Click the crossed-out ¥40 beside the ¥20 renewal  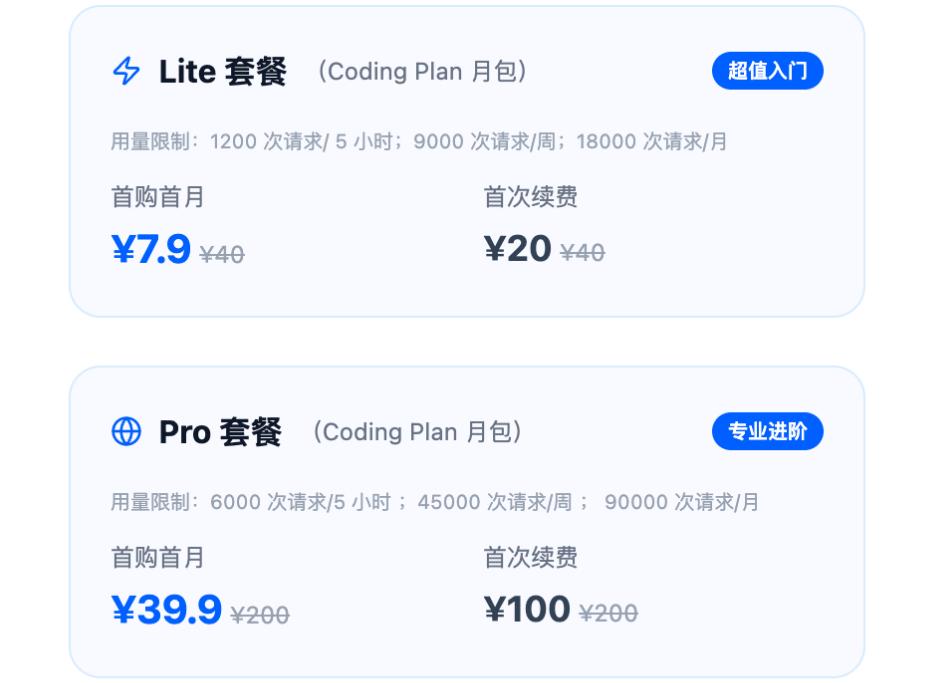[581, 252]
